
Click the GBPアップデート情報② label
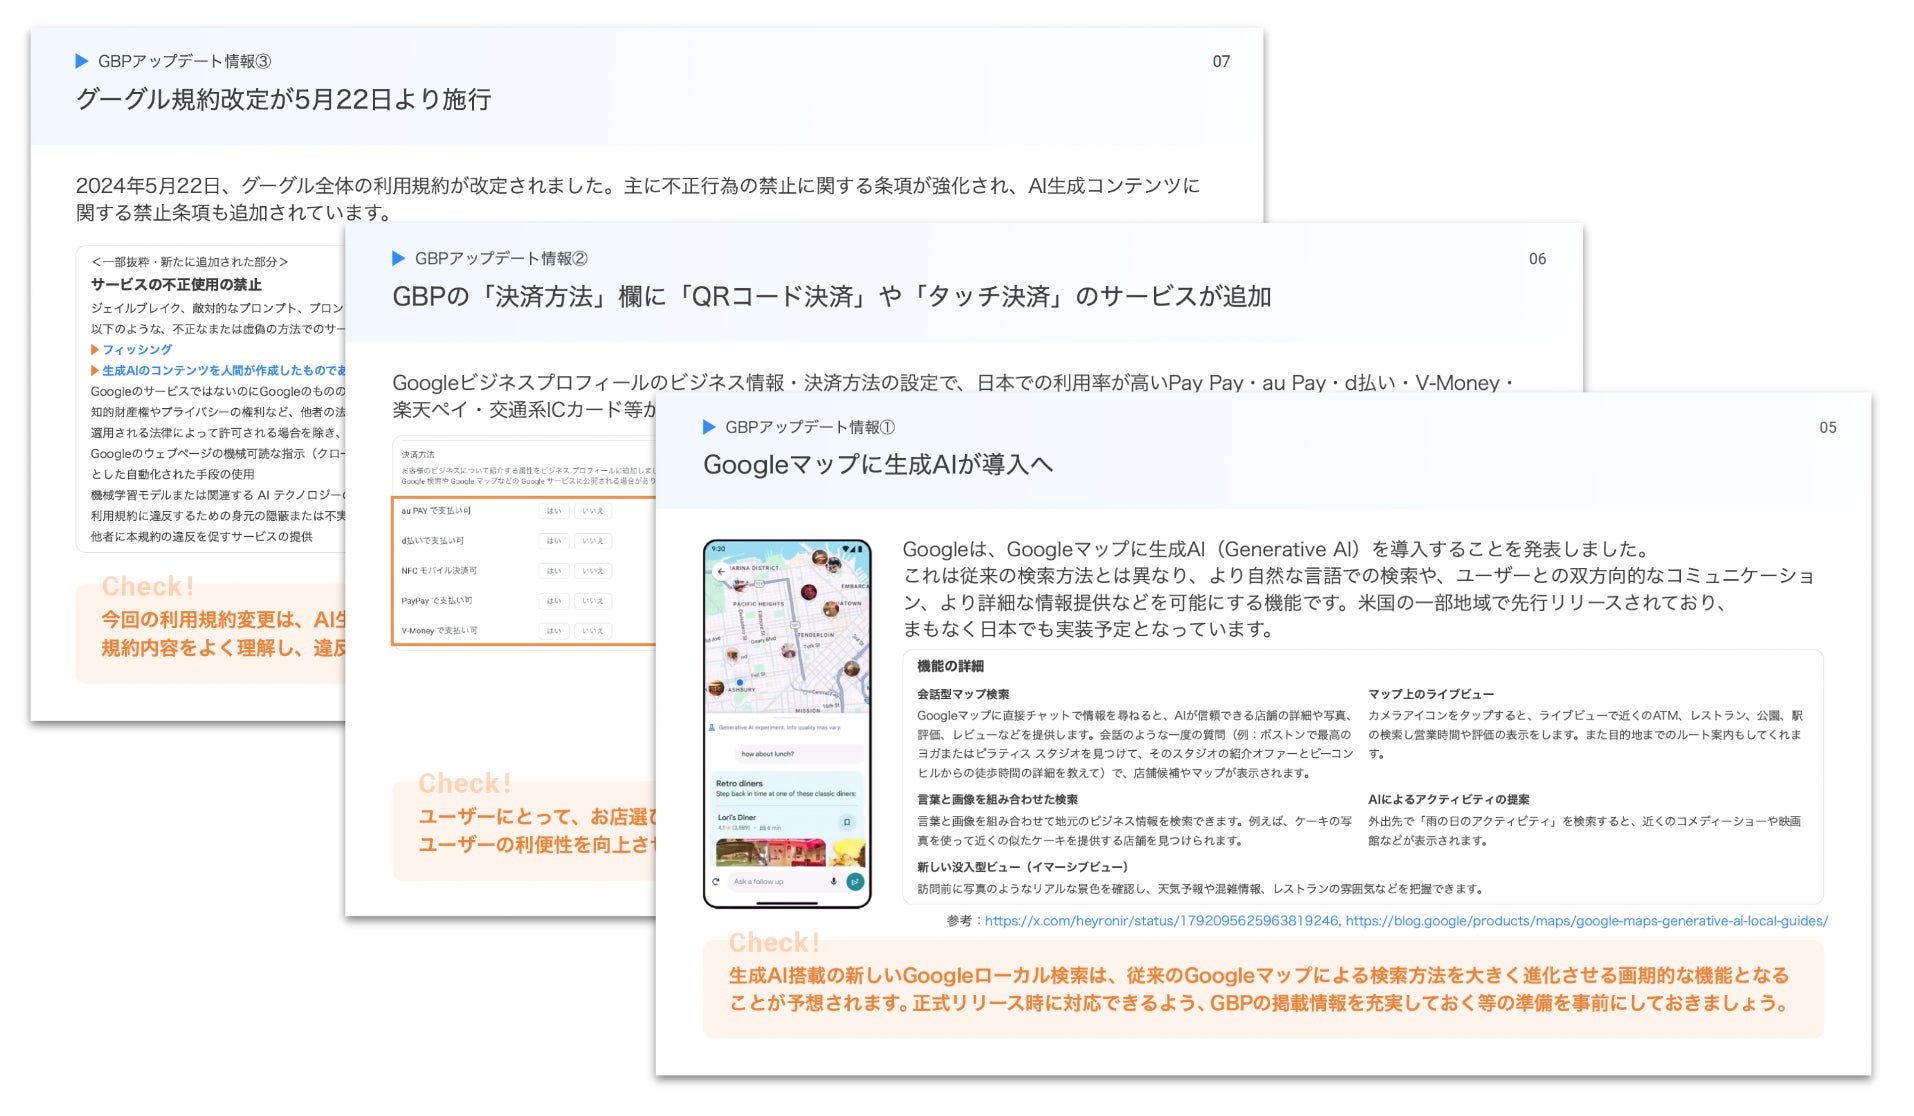click(501, 258)
